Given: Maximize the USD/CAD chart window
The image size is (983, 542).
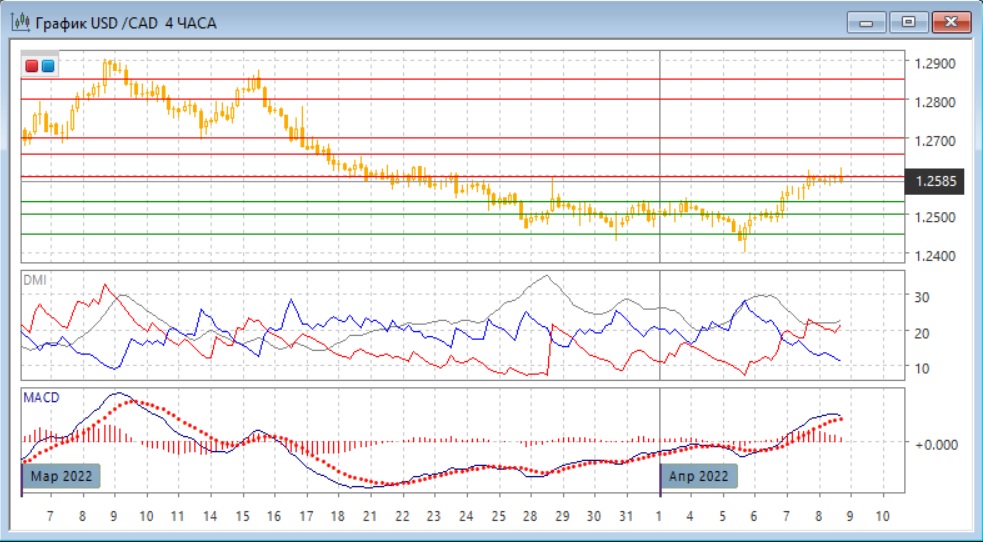Looking at the screenshot, I should point(908,22).
